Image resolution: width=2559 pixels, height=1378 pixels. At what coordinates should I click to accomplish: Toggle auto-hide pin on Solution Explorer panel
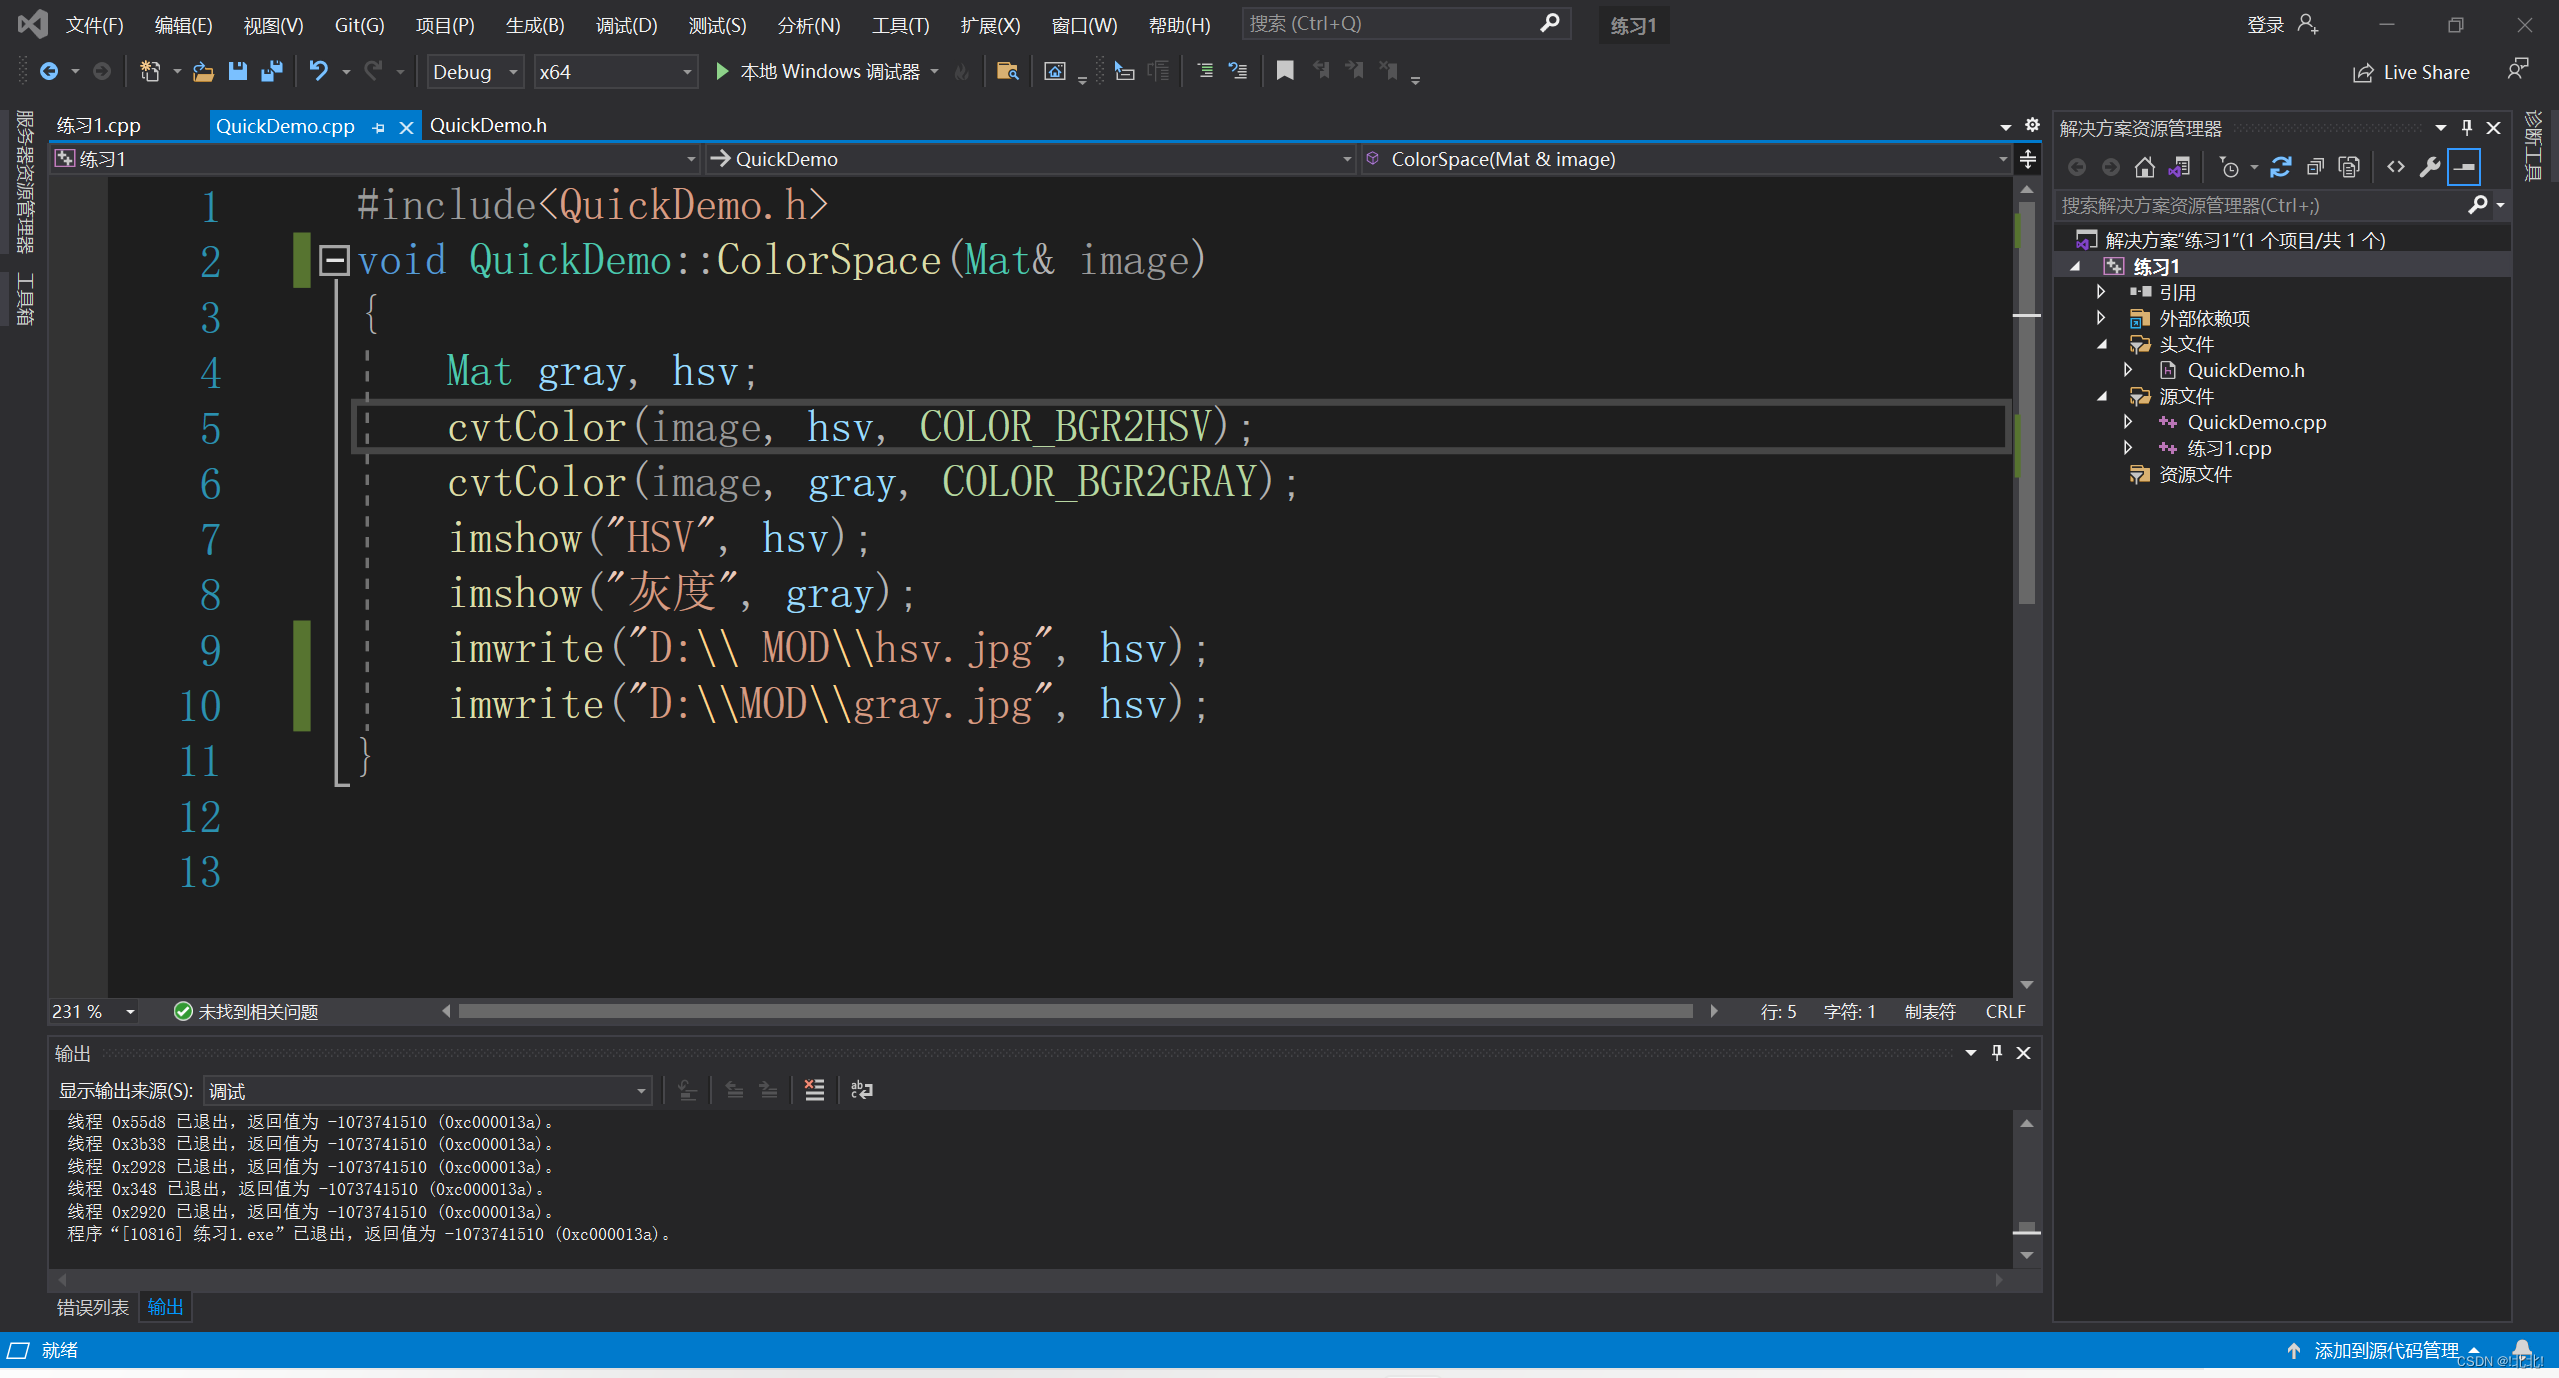(2466, 128)
